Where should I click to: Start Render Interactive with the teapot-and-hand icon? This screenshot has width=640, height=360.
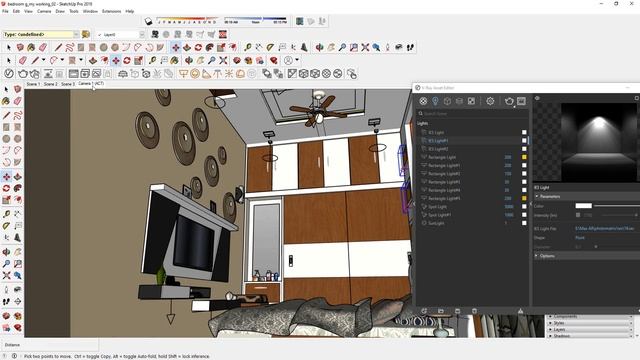(35, 74)
